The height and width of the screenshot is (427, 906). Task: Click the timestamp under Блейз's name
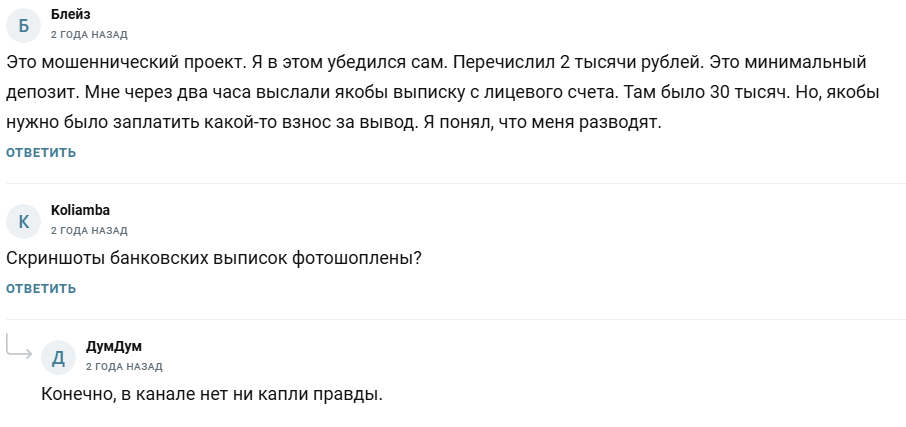click(89, 35)
